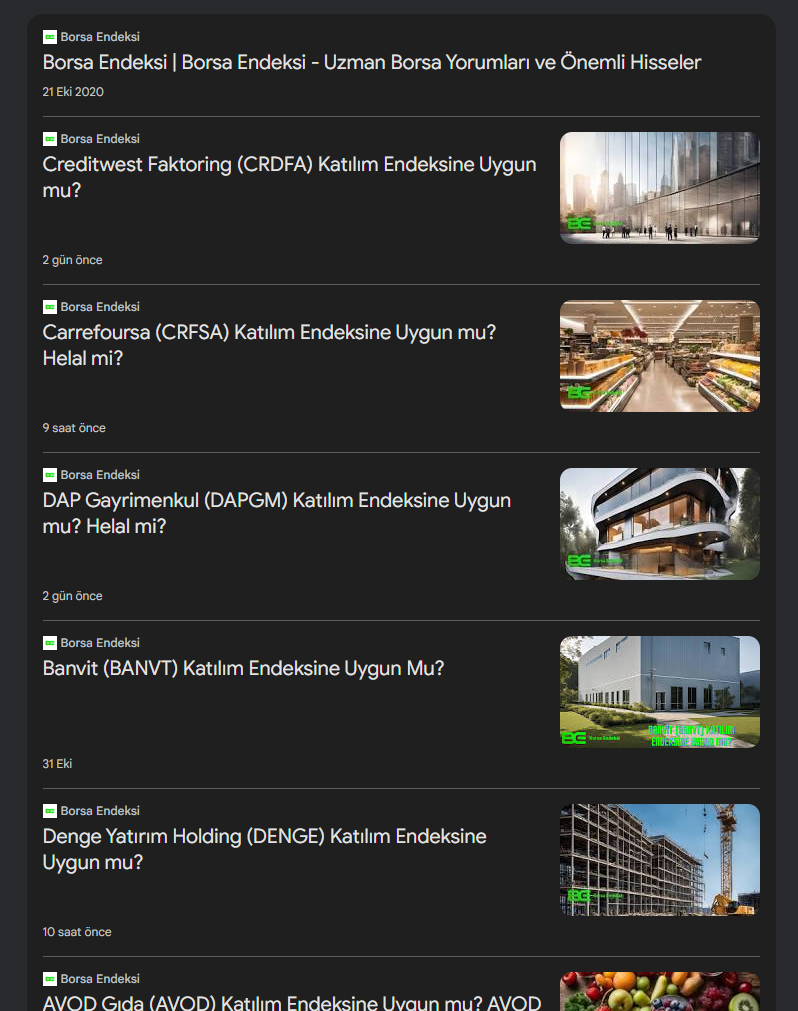Click the Borsa Endeksi source name above Creditwest
798x1011 pixels.
coord(100,139)
